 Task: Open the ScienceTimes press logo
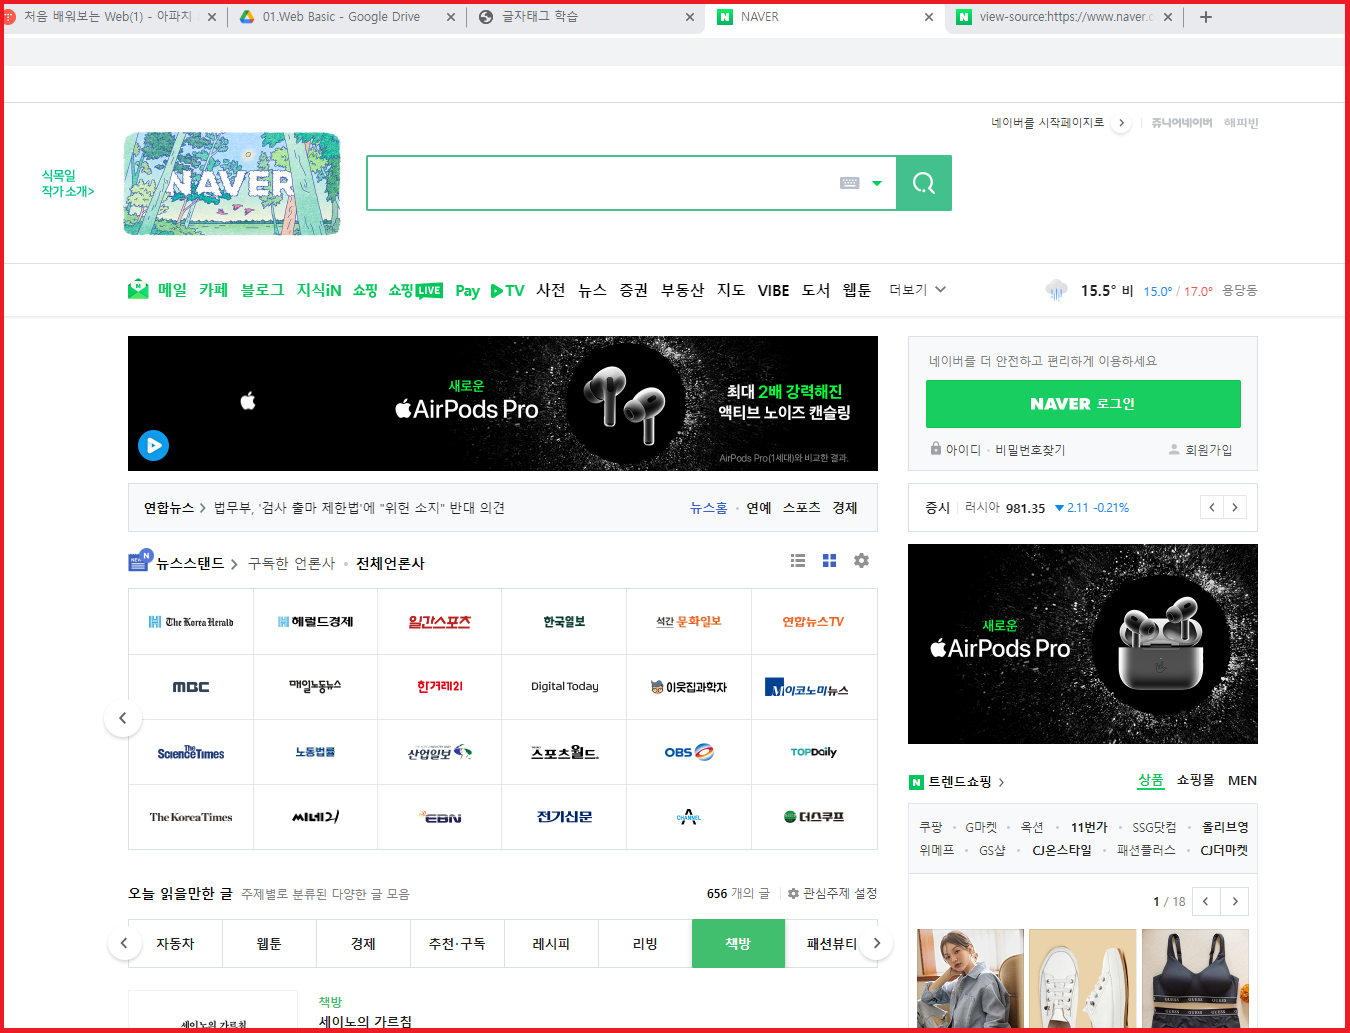click(x=191, y=752)
